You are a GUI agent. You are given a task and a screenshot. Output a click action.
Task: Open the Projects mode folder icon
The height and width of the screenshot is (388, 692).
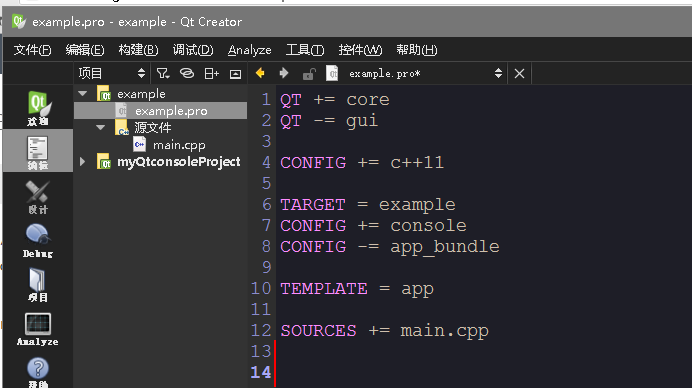[x=38, y=284]
